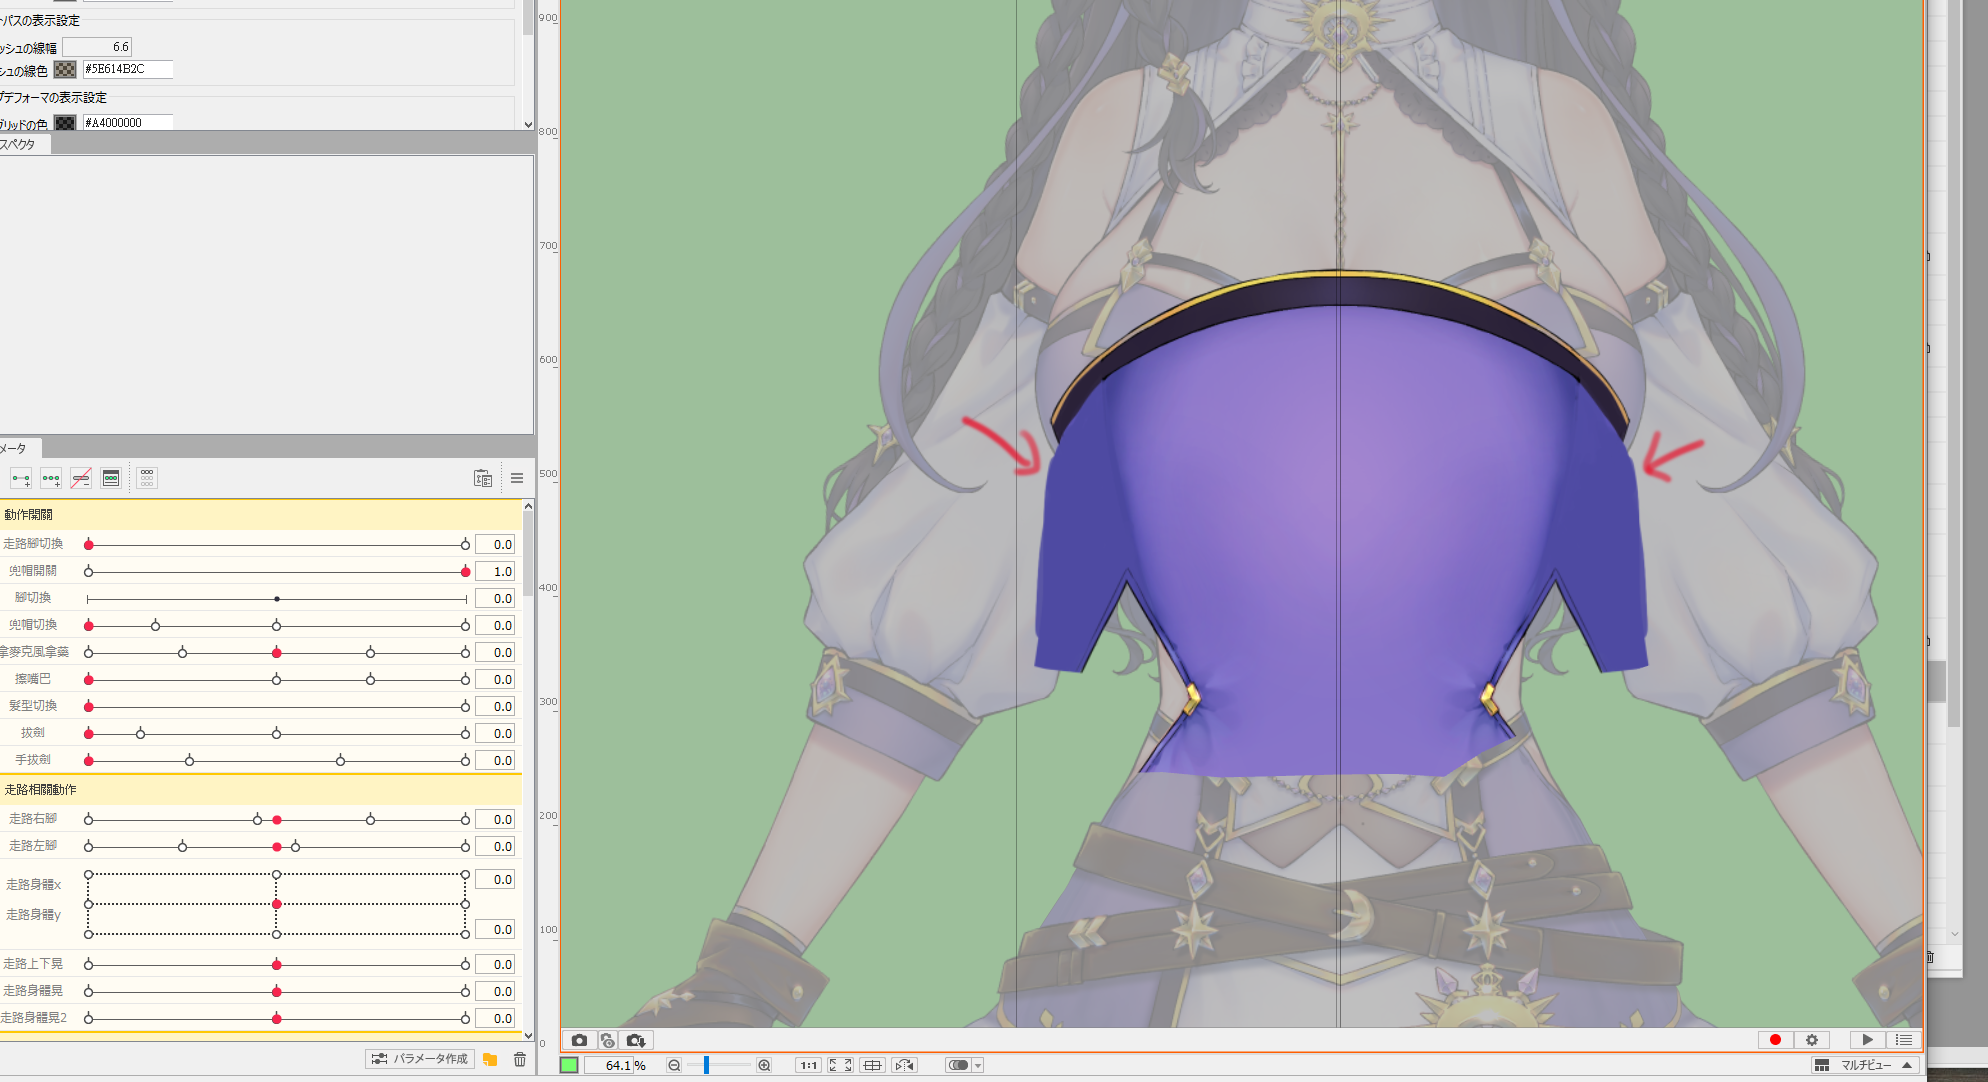Click the 擦嘴巴 slider's middle key point
Image resolution: width=1988 pixels, height=1082 pixels.
point(277,679)
